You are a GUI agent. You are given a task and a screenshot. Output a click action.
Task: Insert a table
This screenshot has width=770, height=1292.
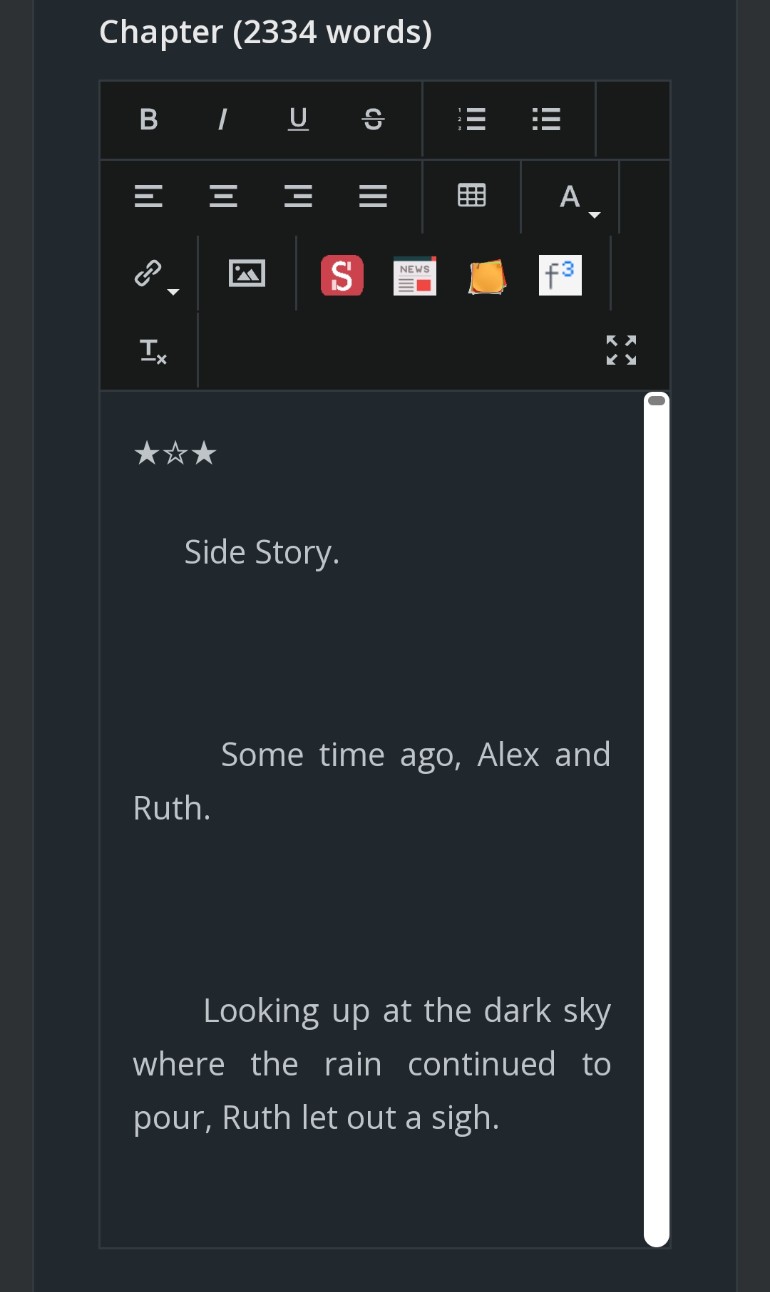472,196
